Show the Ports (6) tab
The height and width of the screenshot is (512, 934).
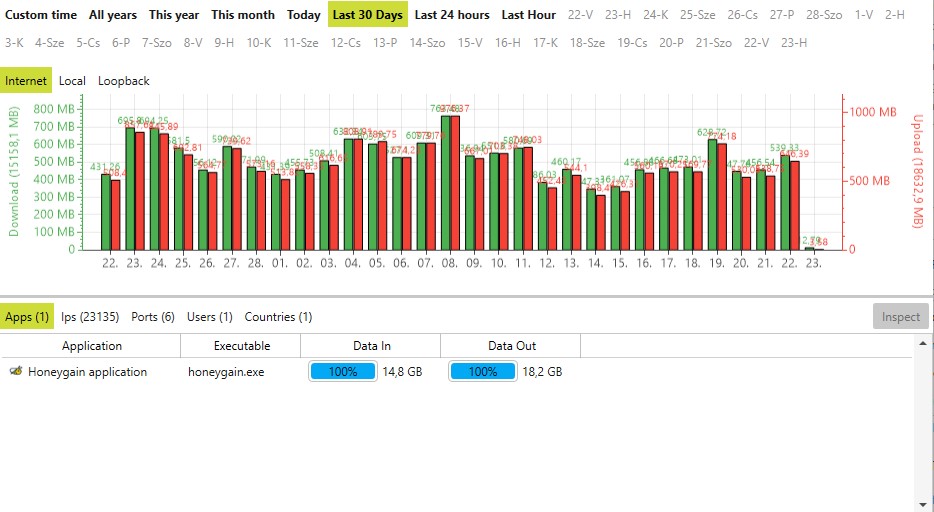tap(153, 317)
